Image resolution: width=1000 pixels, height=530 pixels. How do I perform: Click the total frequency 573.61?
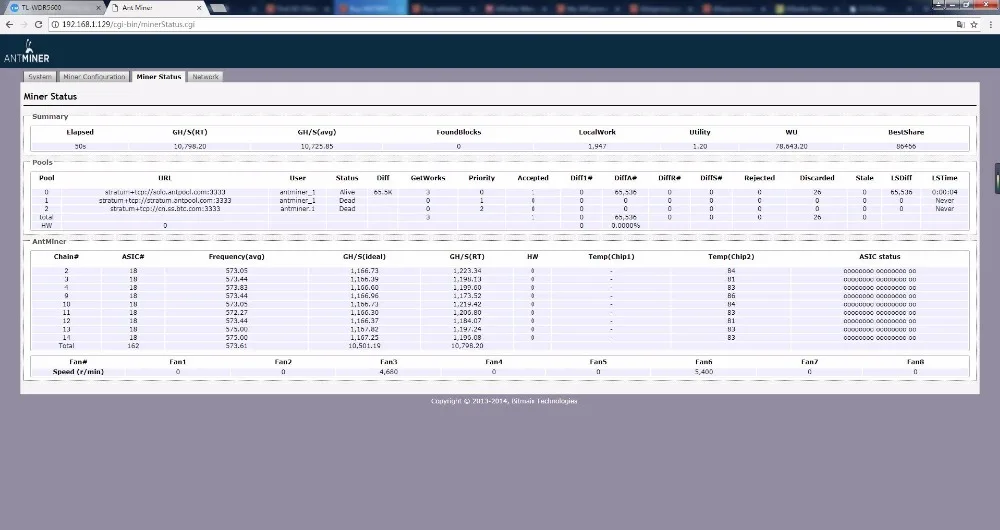coord(237,346)
